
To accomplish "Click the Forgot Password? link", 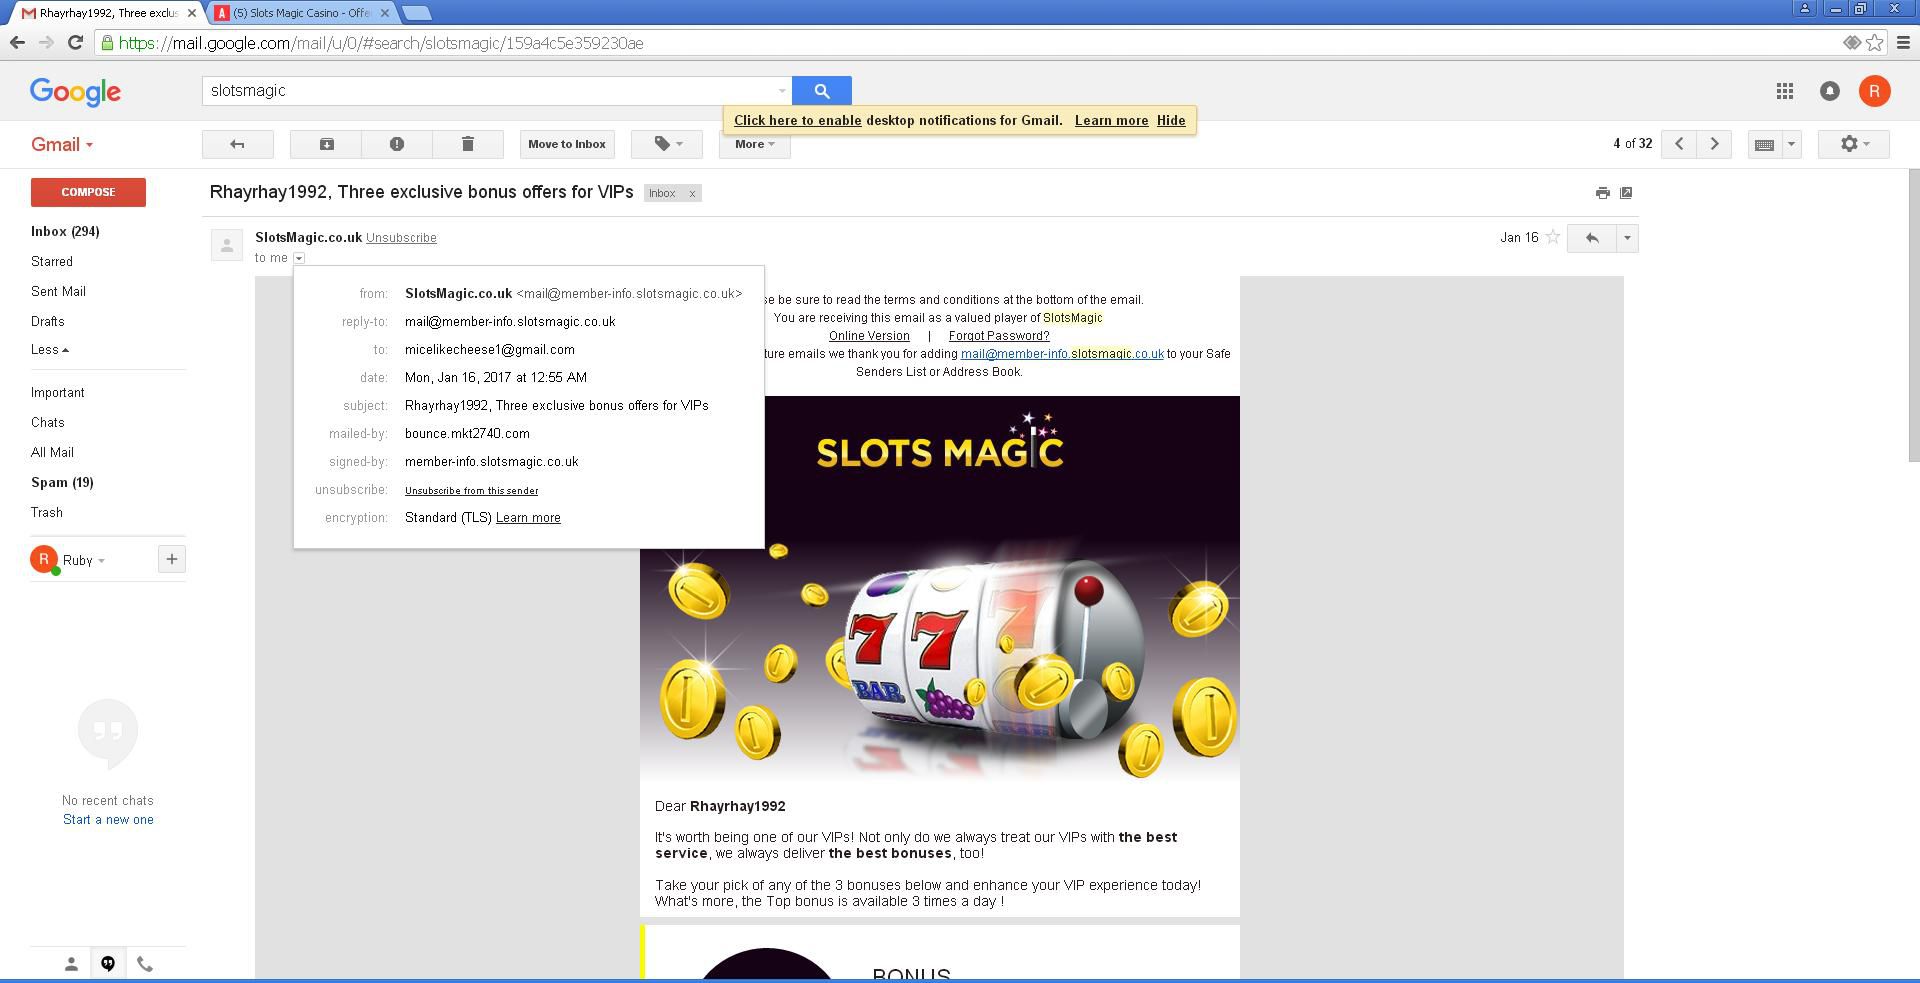I will coord(999,336).
